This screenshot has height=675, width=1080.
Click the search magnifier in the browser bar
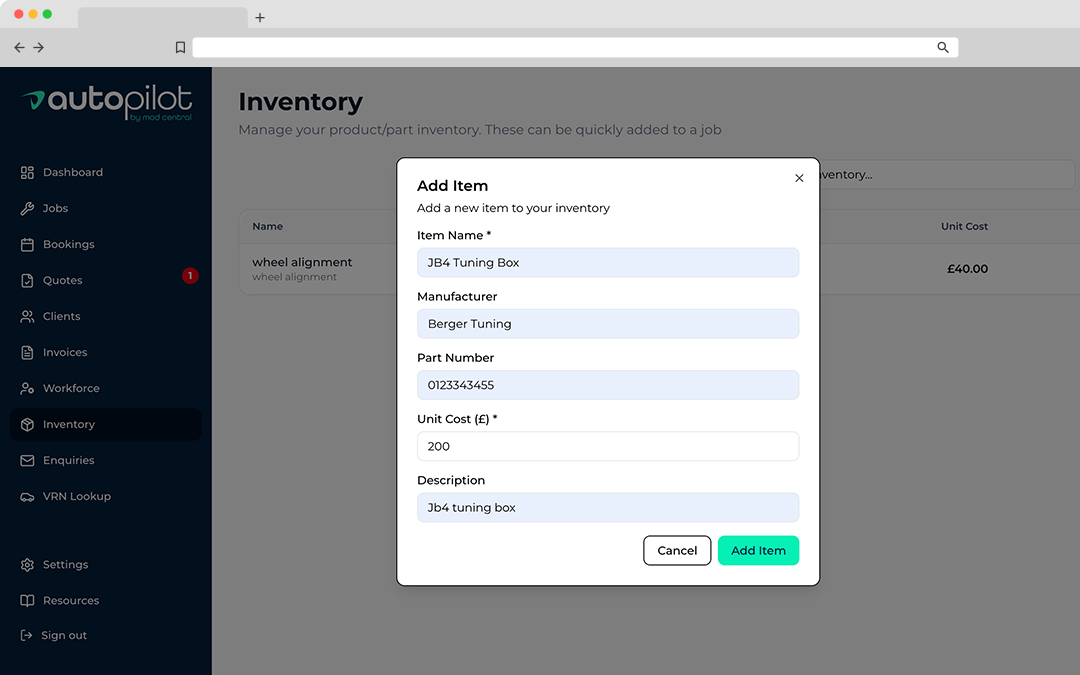click(941, 47)
